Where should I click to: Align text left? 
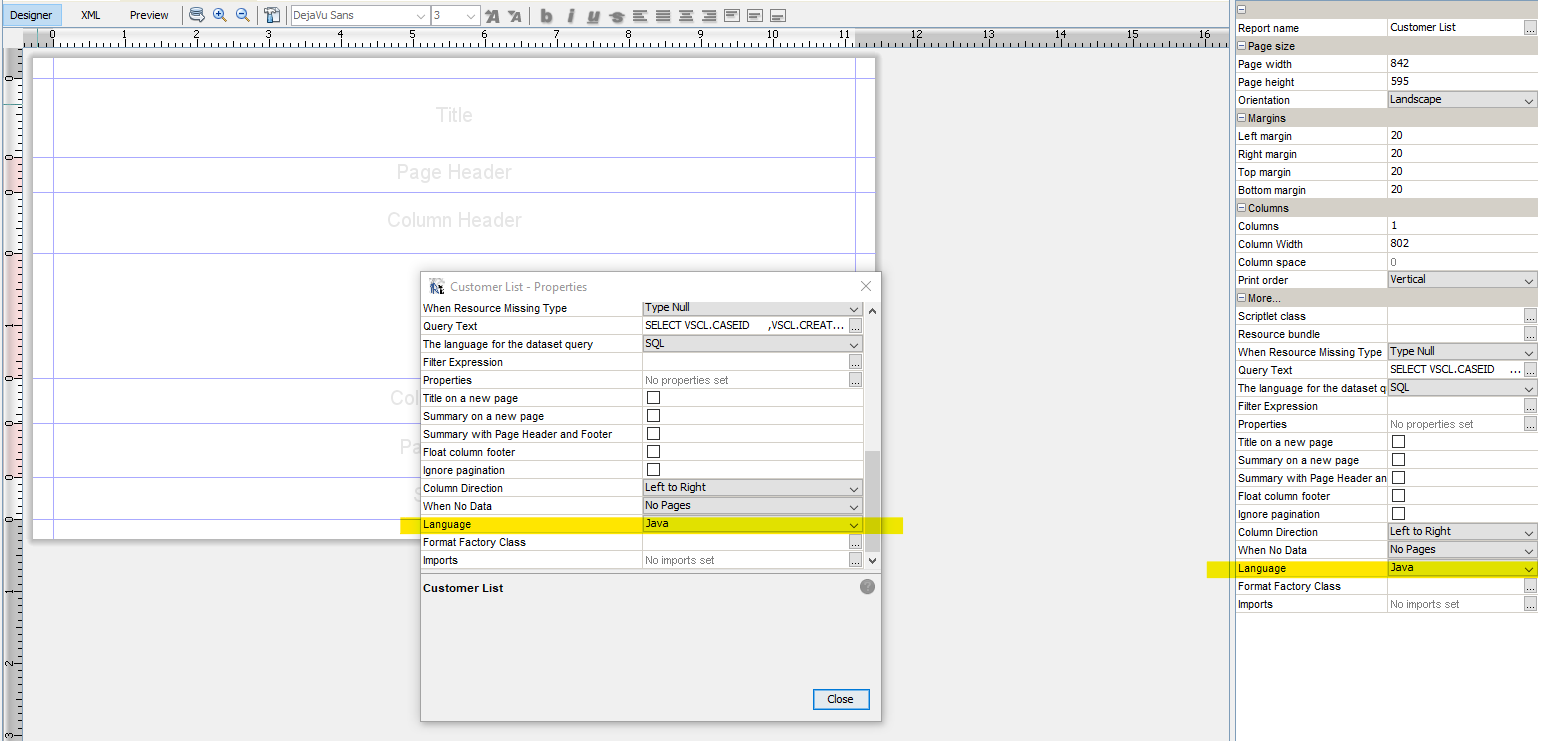(x=639, y=16)
